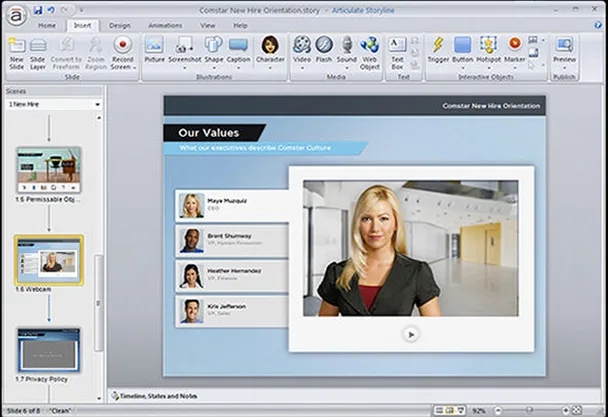Viewport: 608px width, 417px height.
Task: Click the Record Screen icon
Action: pyautogui.click(x=123, y=45)
